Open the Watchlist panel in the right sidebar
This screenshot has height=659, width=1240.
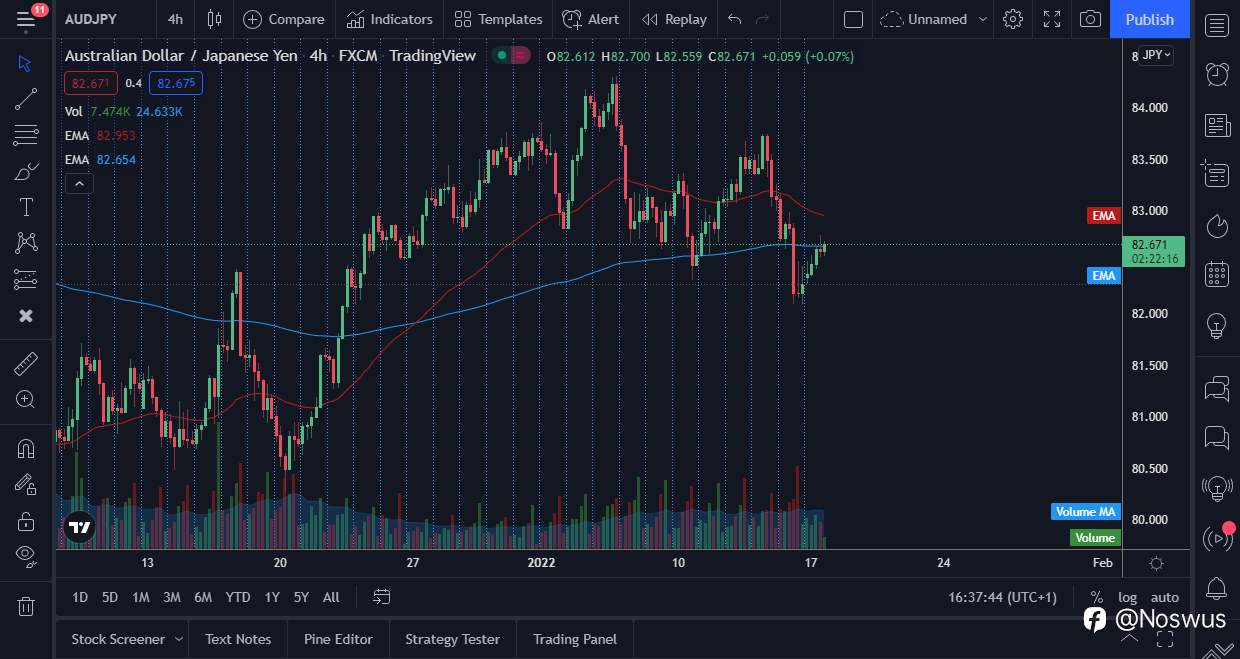click(1217, 25)
